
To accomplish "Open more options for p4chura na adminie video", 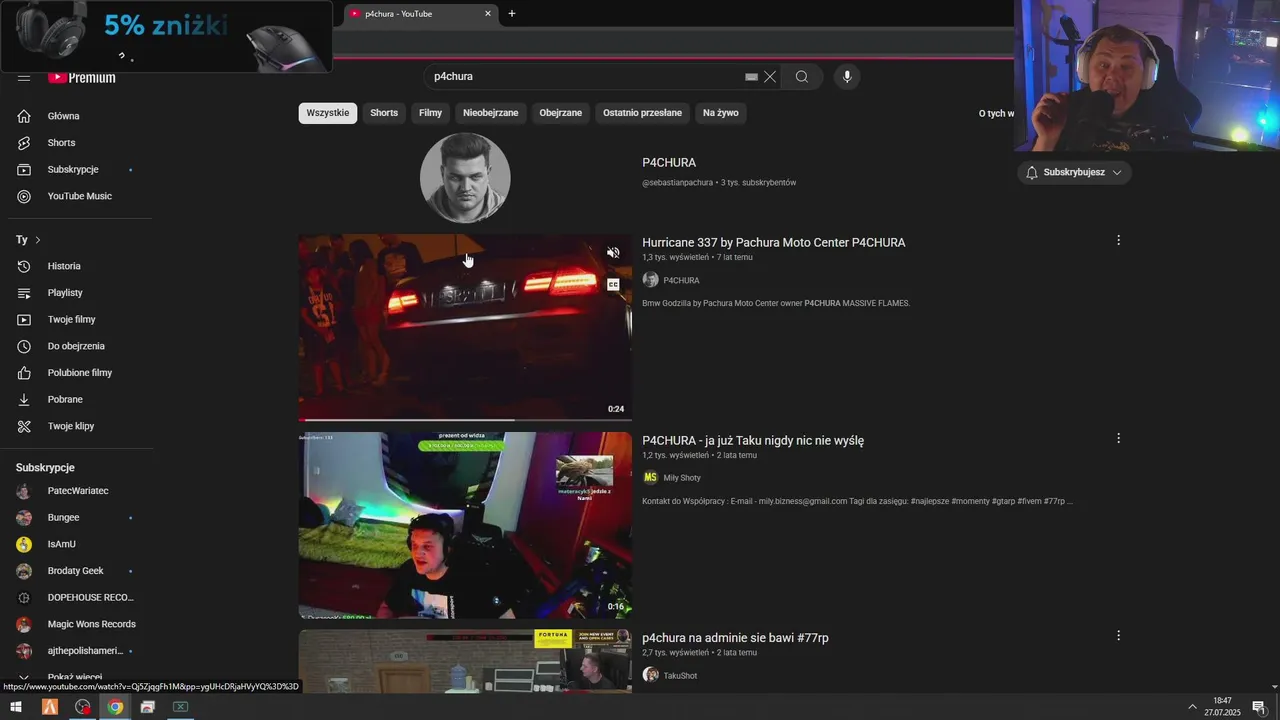I will pyautogui.click(x=1118, y=635).
